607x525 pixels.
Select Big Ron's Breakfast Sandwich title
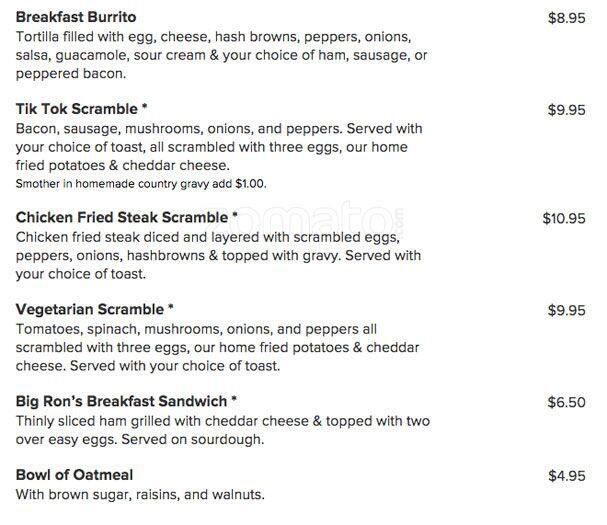point(121,402)
